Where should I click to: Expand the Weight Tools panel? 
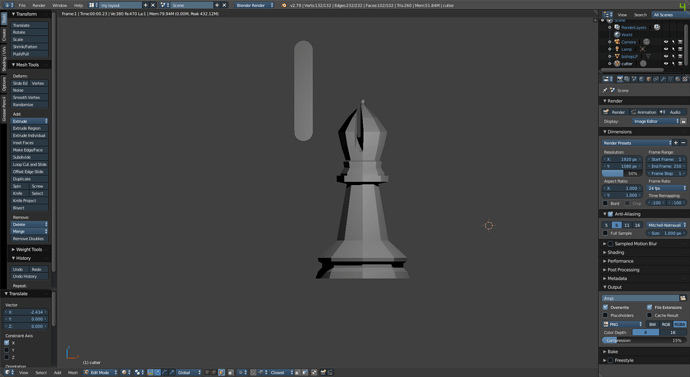[x=29, y=249]
